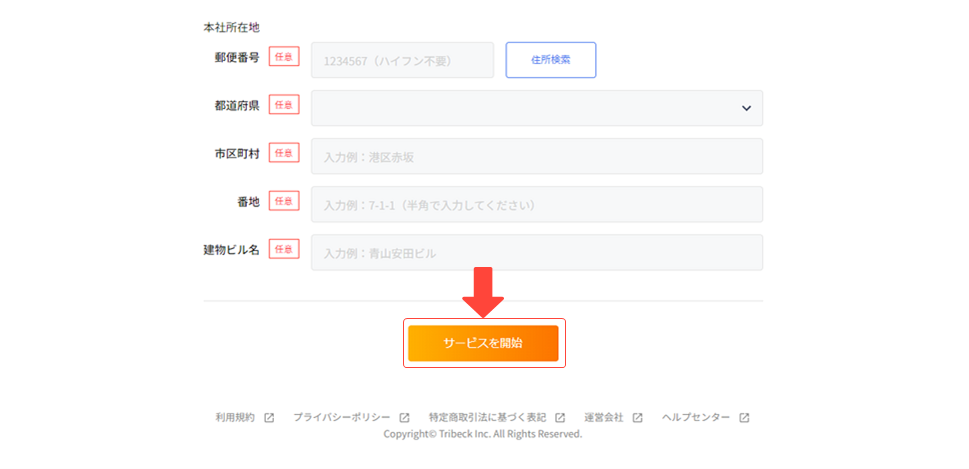Open the ヘルプセンター help center link
This screenshot has width=969, height=469.
[696, 417]
